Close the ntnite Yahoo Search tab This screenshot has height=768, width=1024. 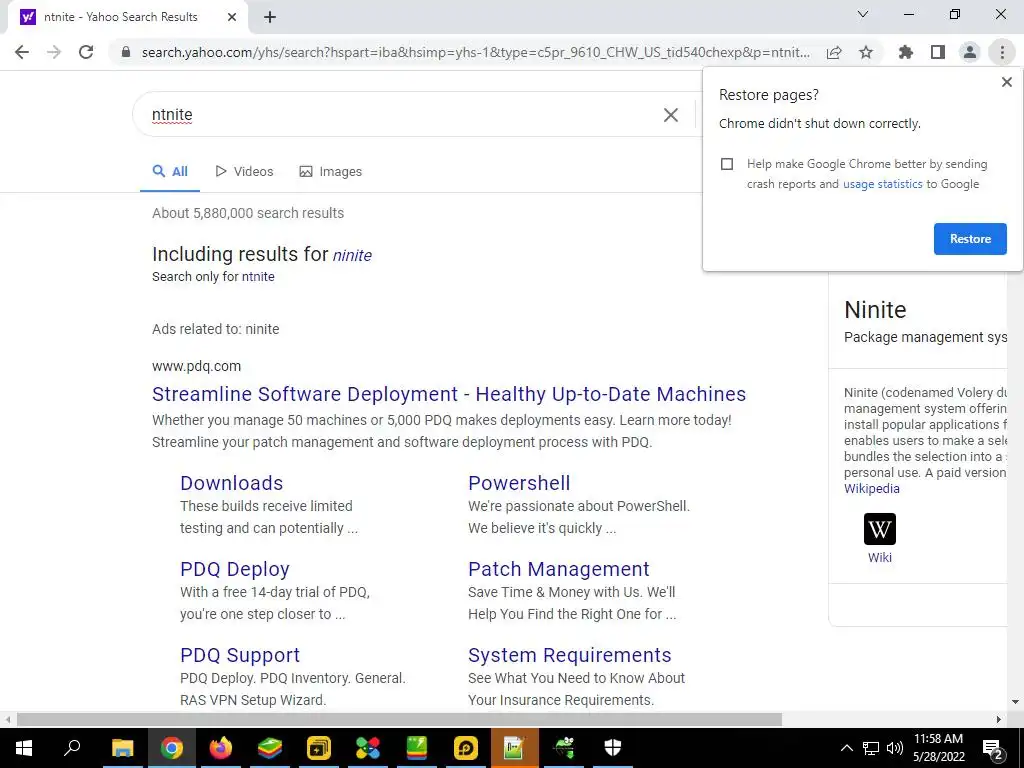232,17
